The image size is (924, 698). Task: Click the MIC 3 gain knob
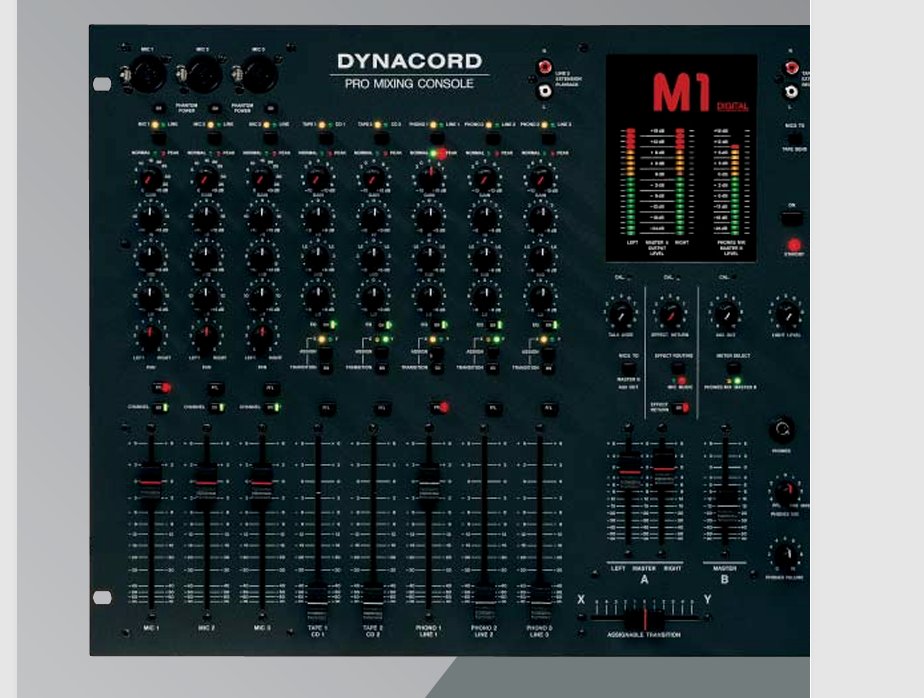(262, 177)
